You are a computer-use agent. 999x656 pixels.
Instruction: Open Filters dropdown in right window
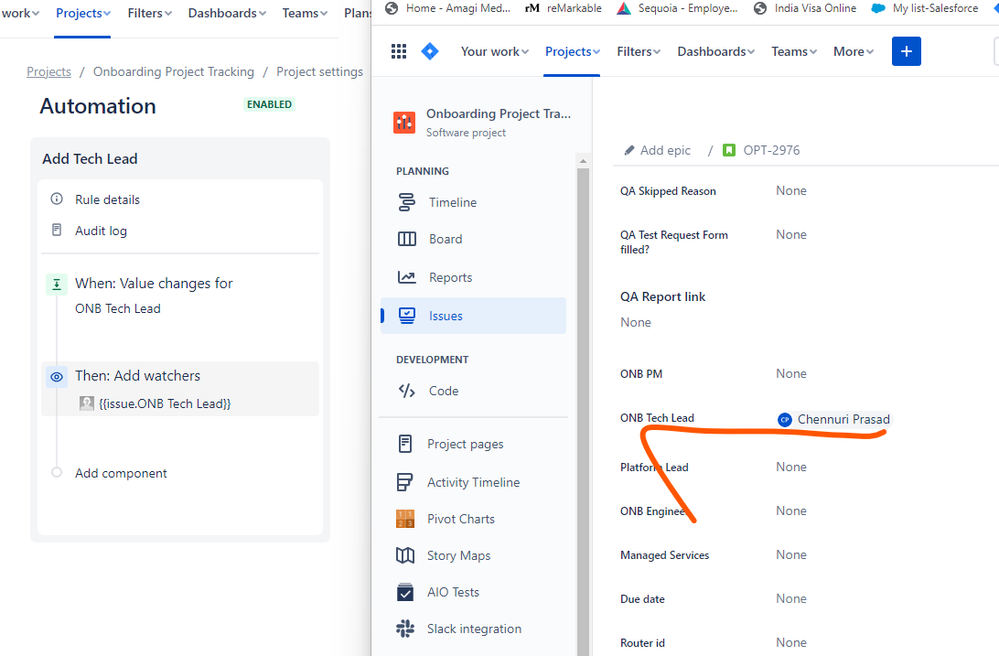[638, 52]
